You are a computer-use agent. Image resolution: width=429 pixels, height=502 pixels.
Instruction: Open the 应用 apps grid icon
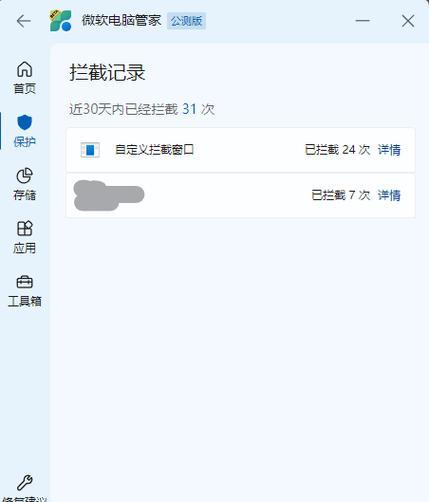25,229
